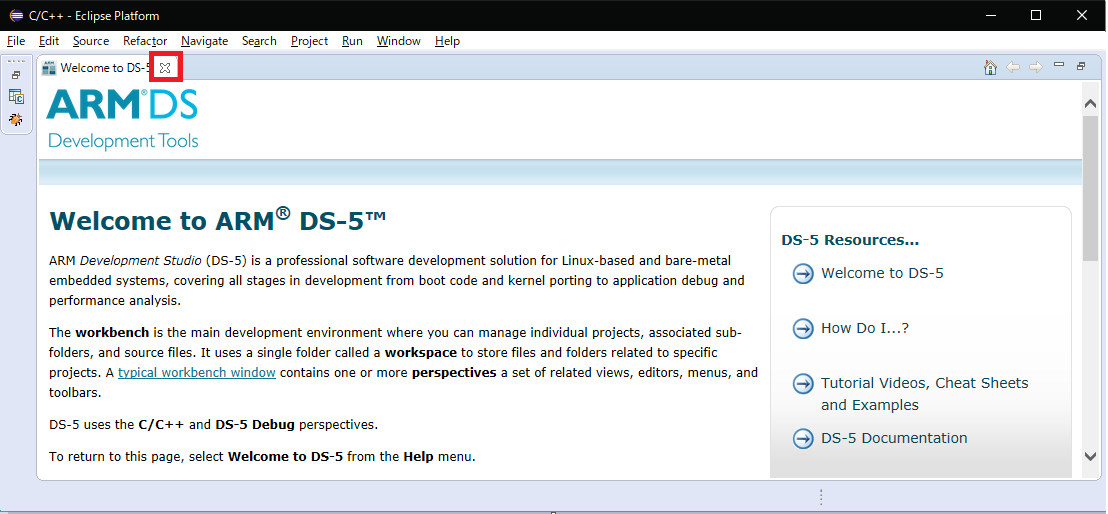Image resolution: width=1108 pixels, height=514 pixels.
Task: Close the Welcome to DS-5 tab
Action: [x=165, y=68]
